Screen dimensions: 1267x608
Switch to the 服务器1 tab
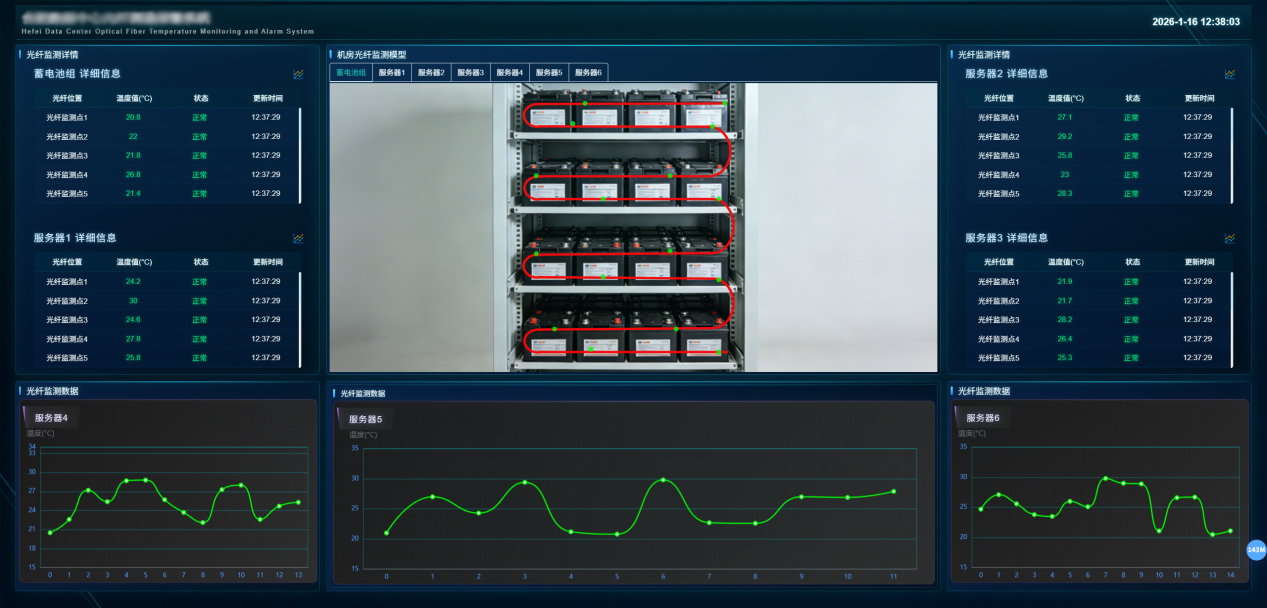392,73
